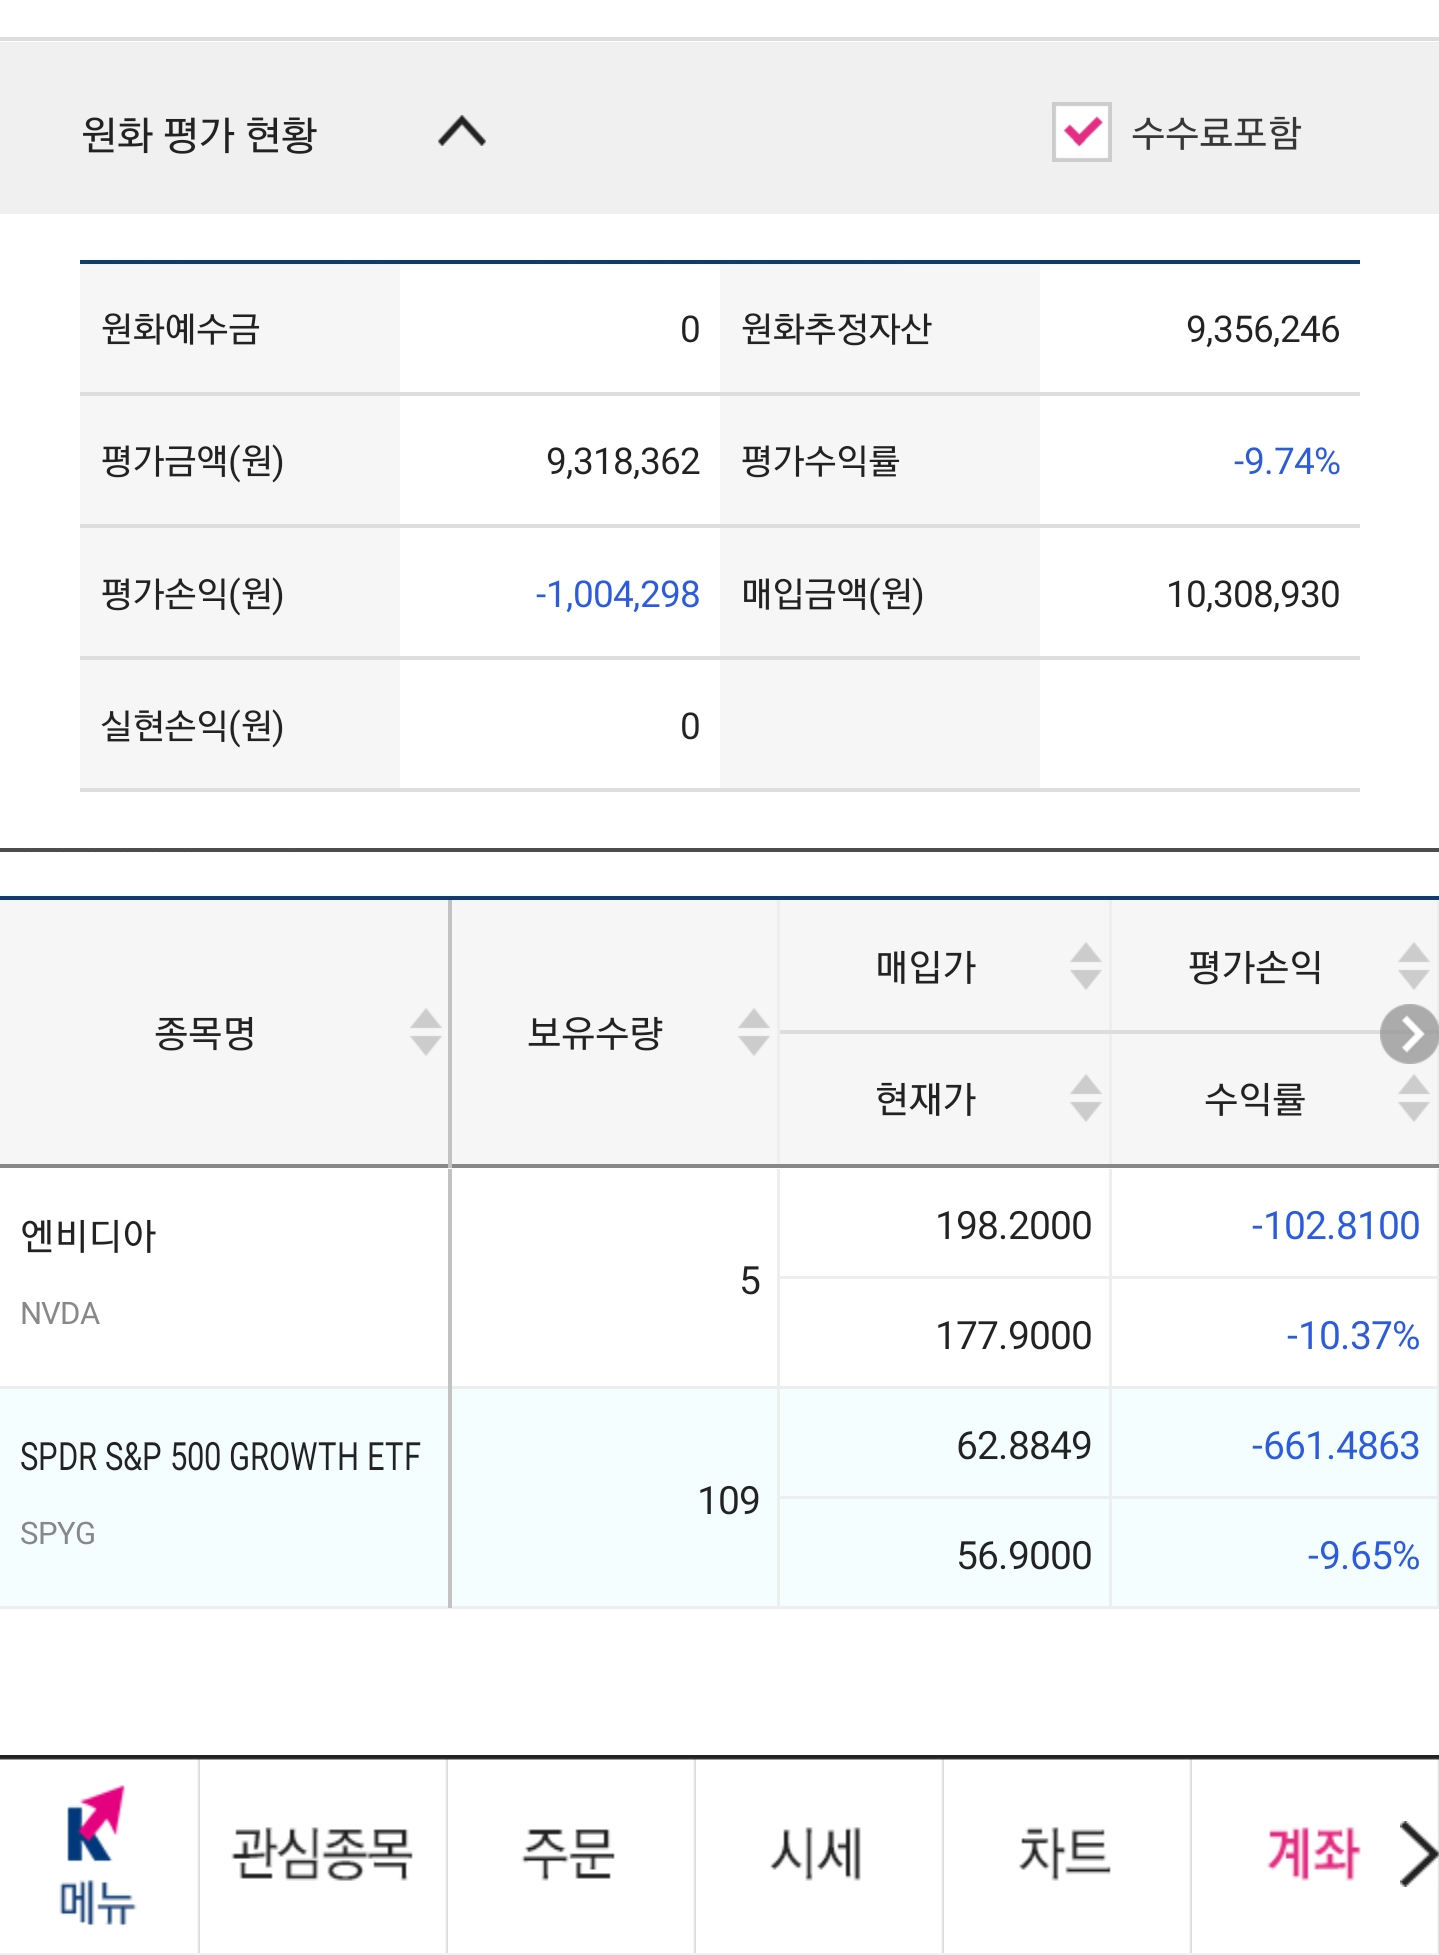Click the SPYG ticker symbol

(58, 1533)
